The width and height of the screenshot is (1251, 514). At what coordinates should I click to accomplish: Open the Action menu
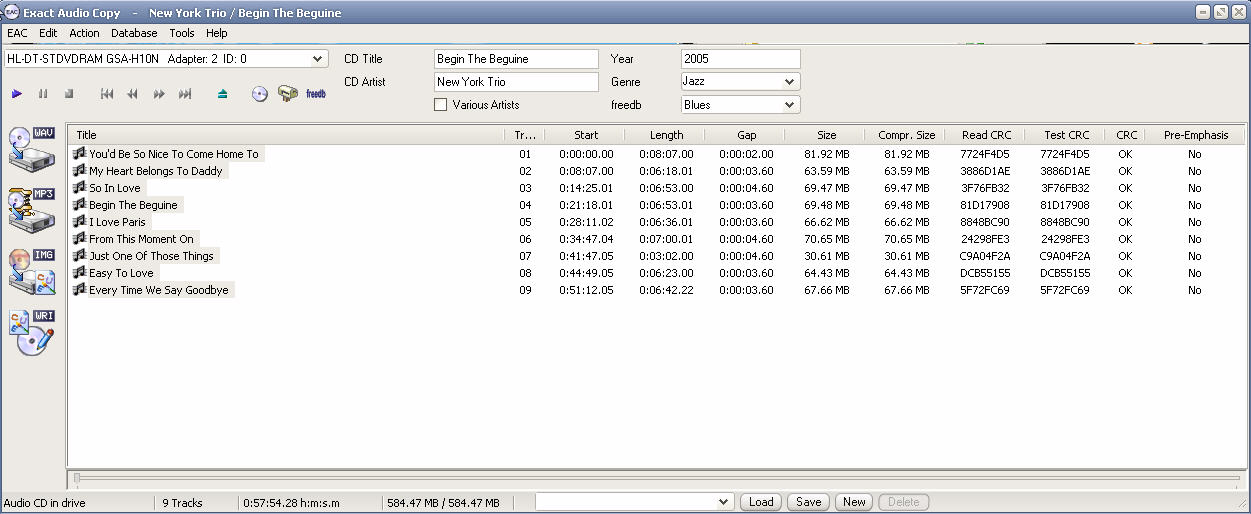[84, 33]
